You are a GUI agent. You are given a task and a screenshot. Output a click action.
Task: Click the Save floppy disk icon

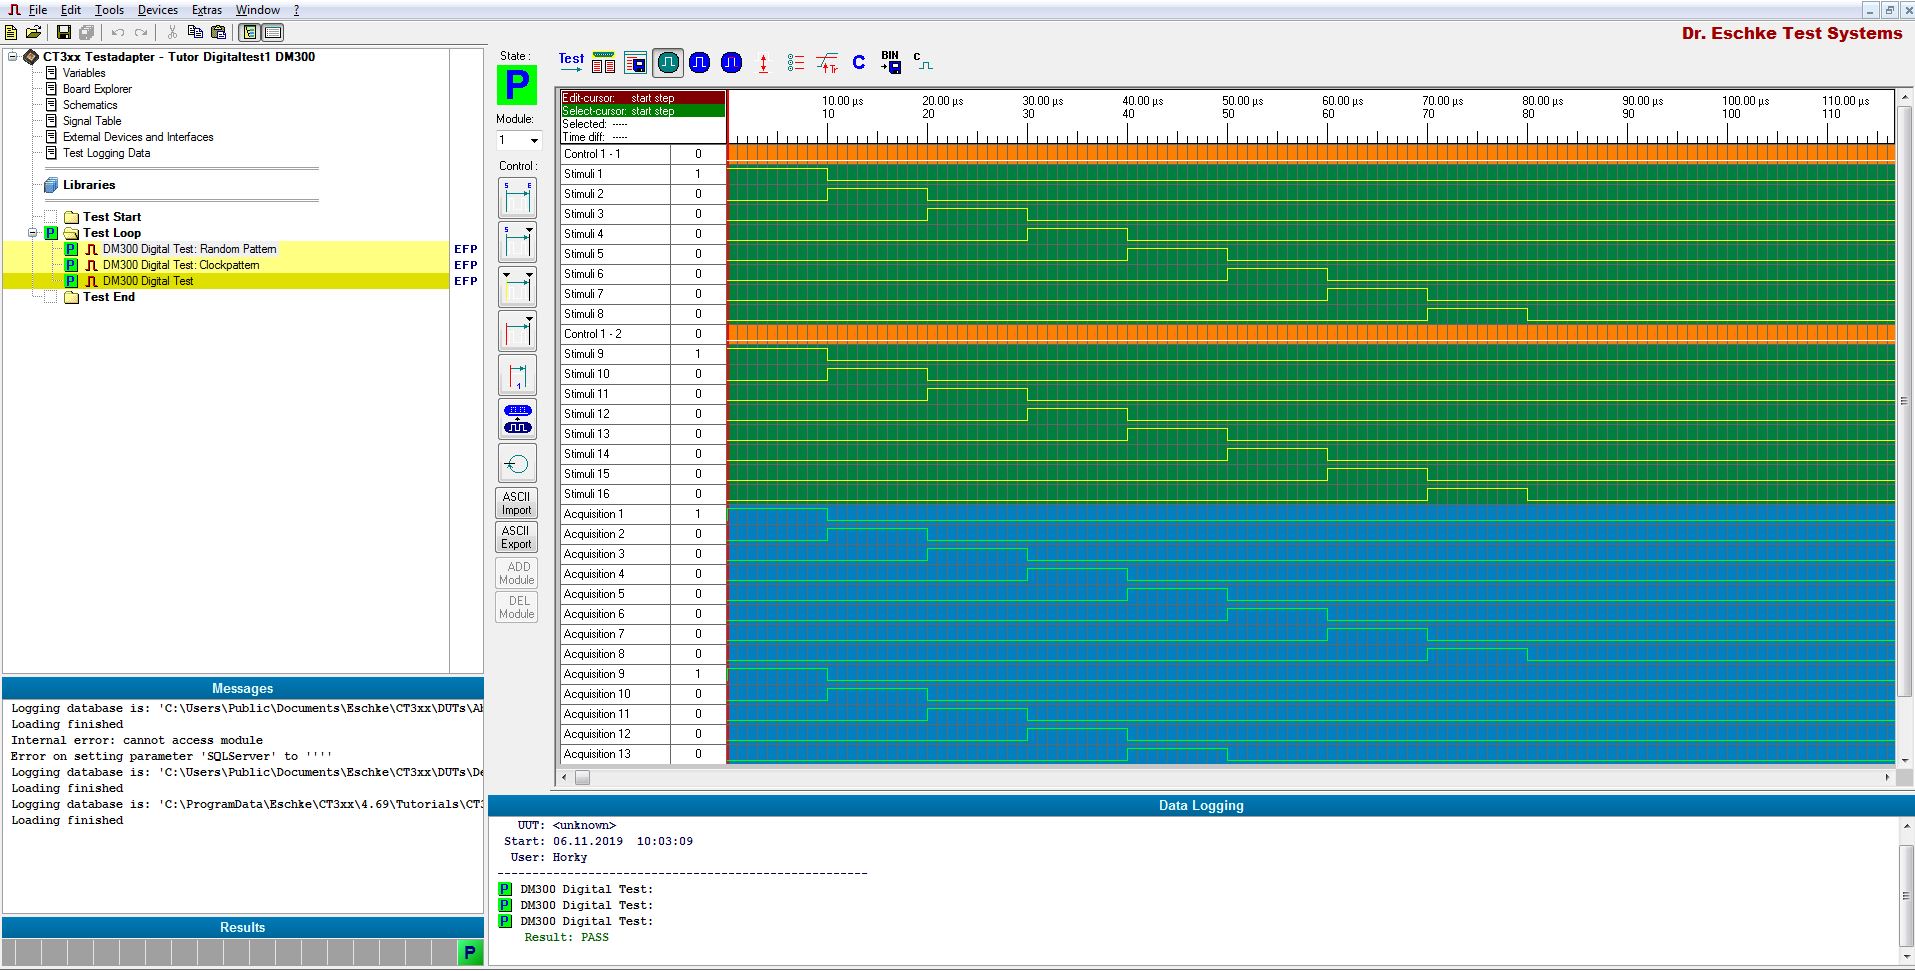pyautogui.click(x=64, y=33)
